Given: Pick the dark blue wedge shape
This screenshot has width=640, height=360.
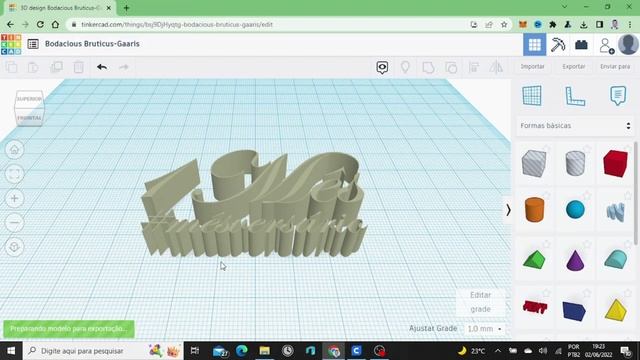Looking at the screenshot, I should [574, 311].
